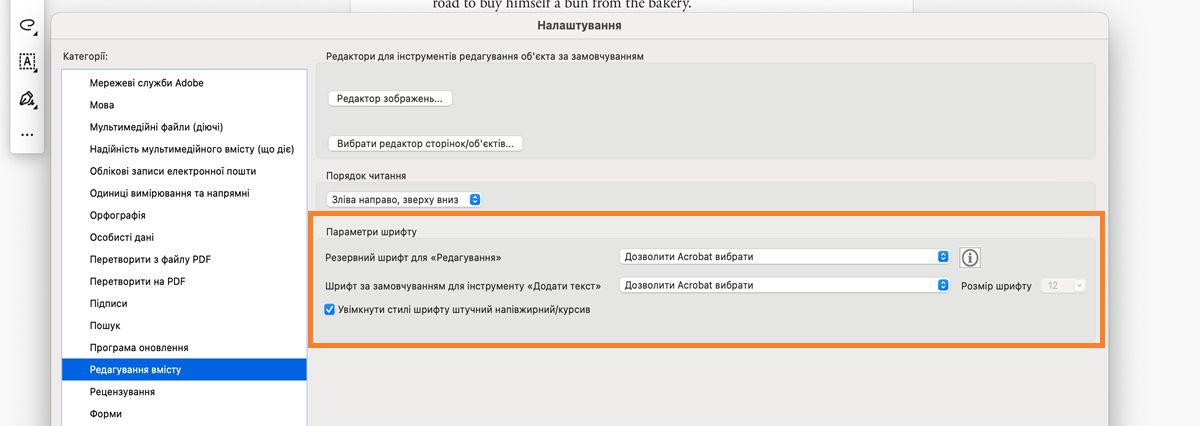The height and width of the screenshot is (426, 1200).
Task: Select the "Мова" category
Action: [x=102, y=105]
